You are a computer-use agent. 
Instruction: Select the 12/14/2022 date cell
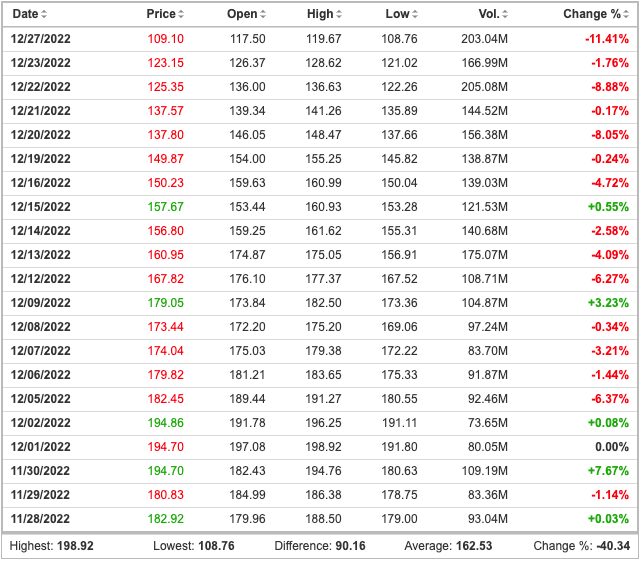[x=40, y=231]
